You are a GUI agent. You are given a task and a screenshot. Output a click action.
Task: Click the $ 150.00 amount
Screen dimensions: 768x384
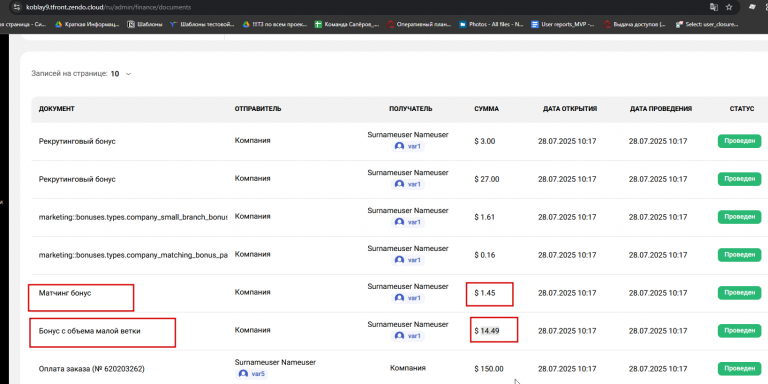point(488,369)
